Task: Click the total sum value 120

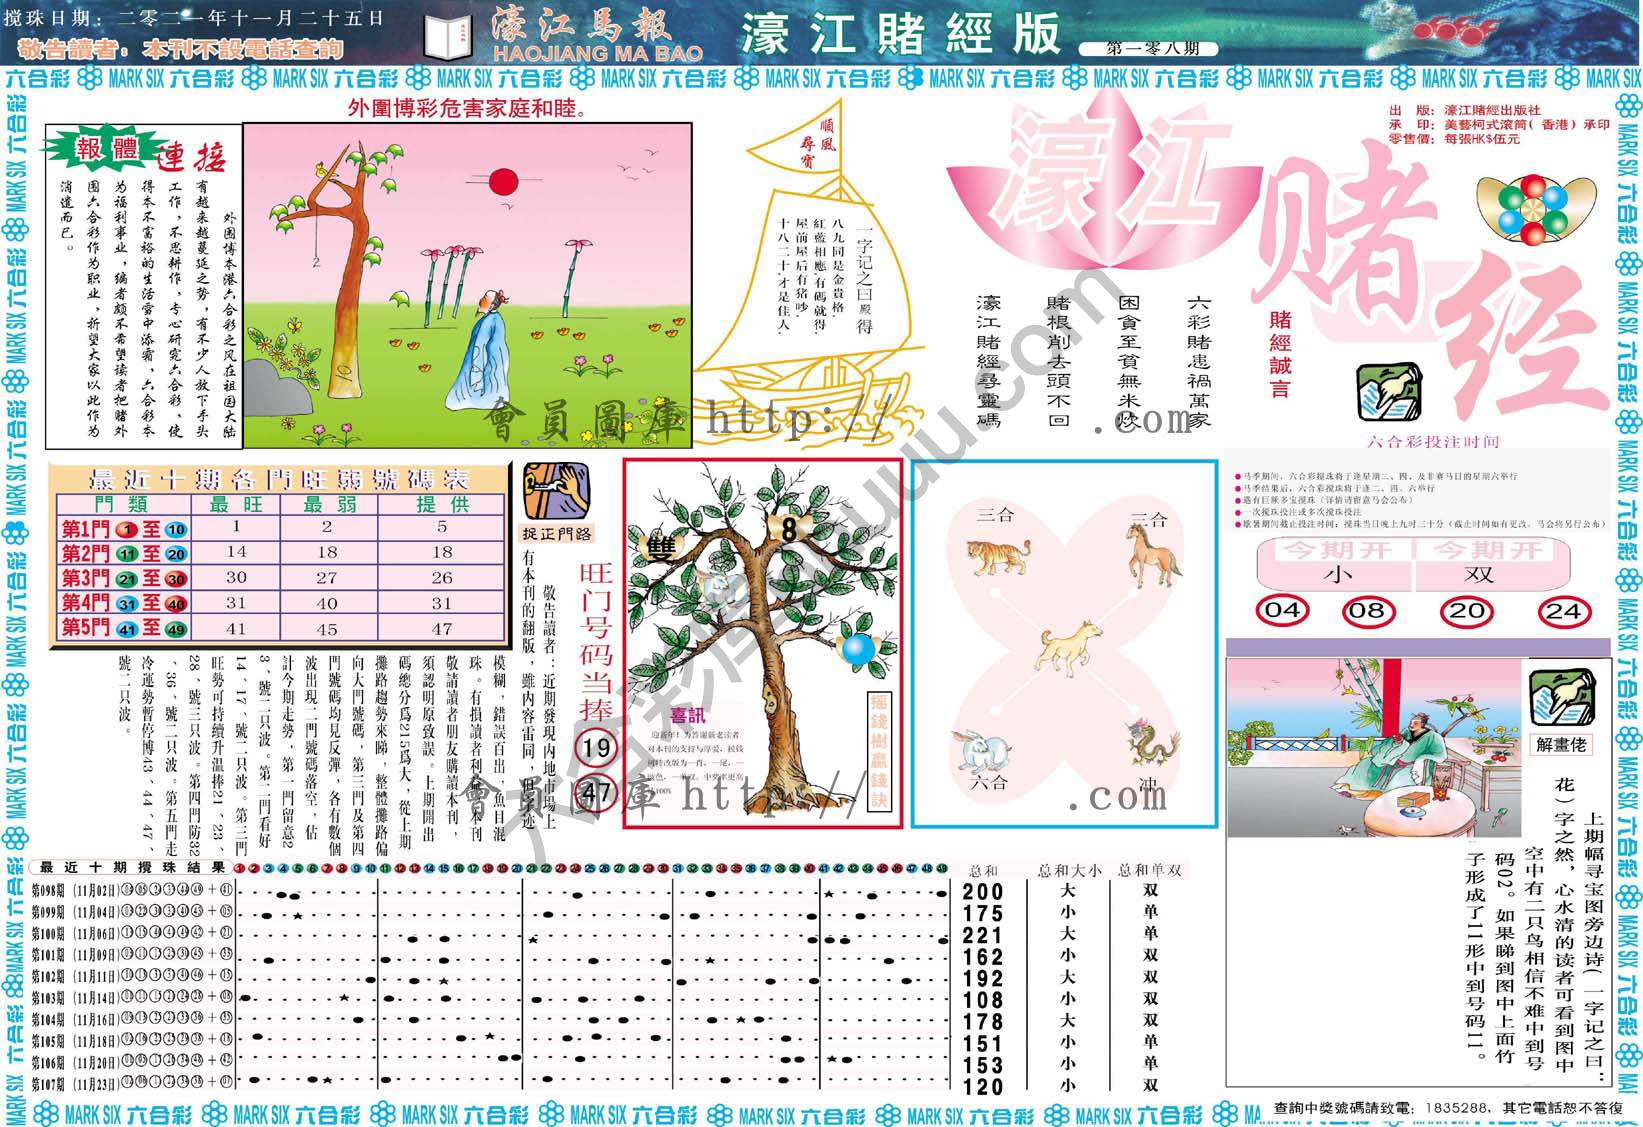Action: coord(982,1086)
